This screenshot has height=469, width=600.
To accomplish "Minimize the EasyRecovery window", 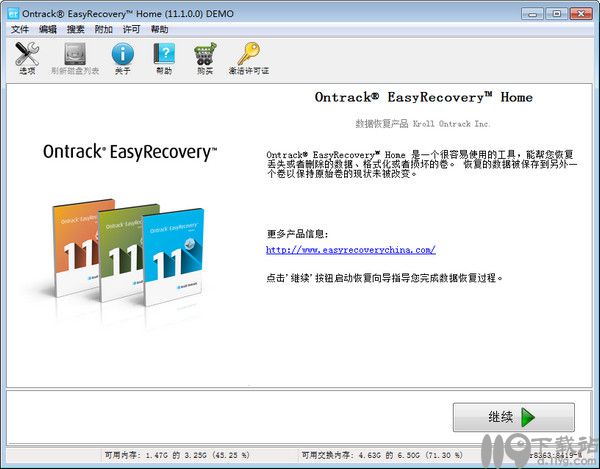I will [x=532, y=14].
